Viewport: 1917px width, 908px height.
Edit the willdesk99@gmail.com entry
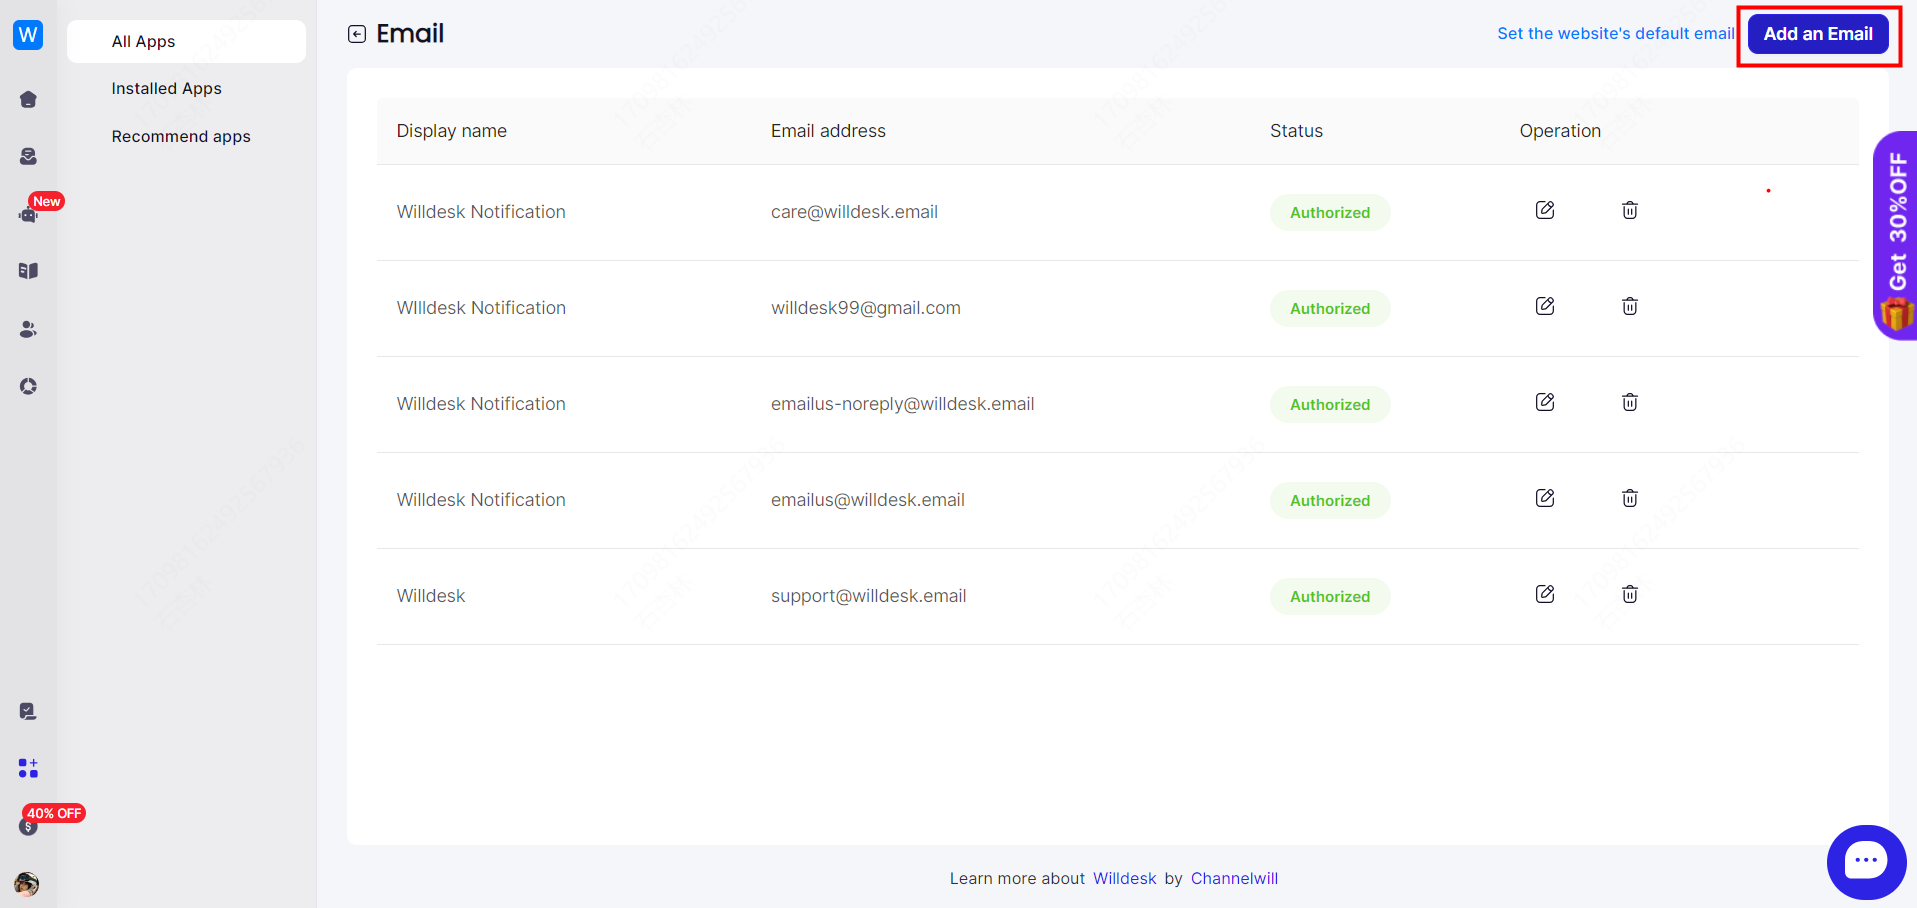pyautogui.click(x=1545, y=306)
